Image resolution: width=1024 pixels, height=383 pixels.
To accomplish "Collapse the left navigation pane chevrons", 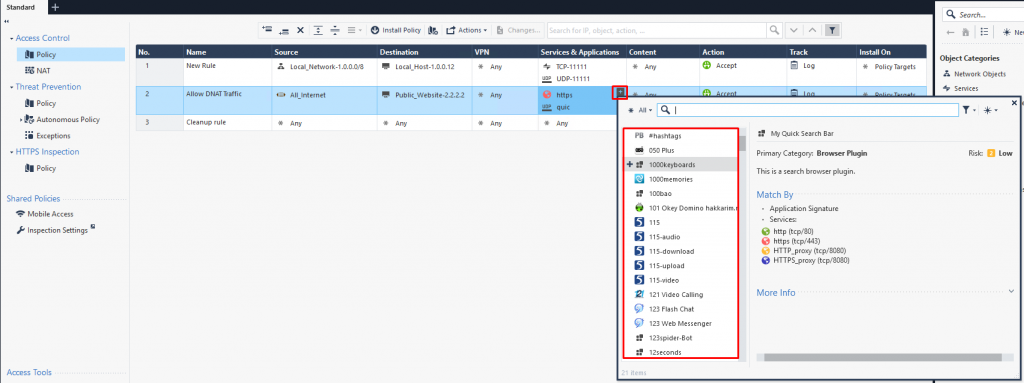I will 6,22.
